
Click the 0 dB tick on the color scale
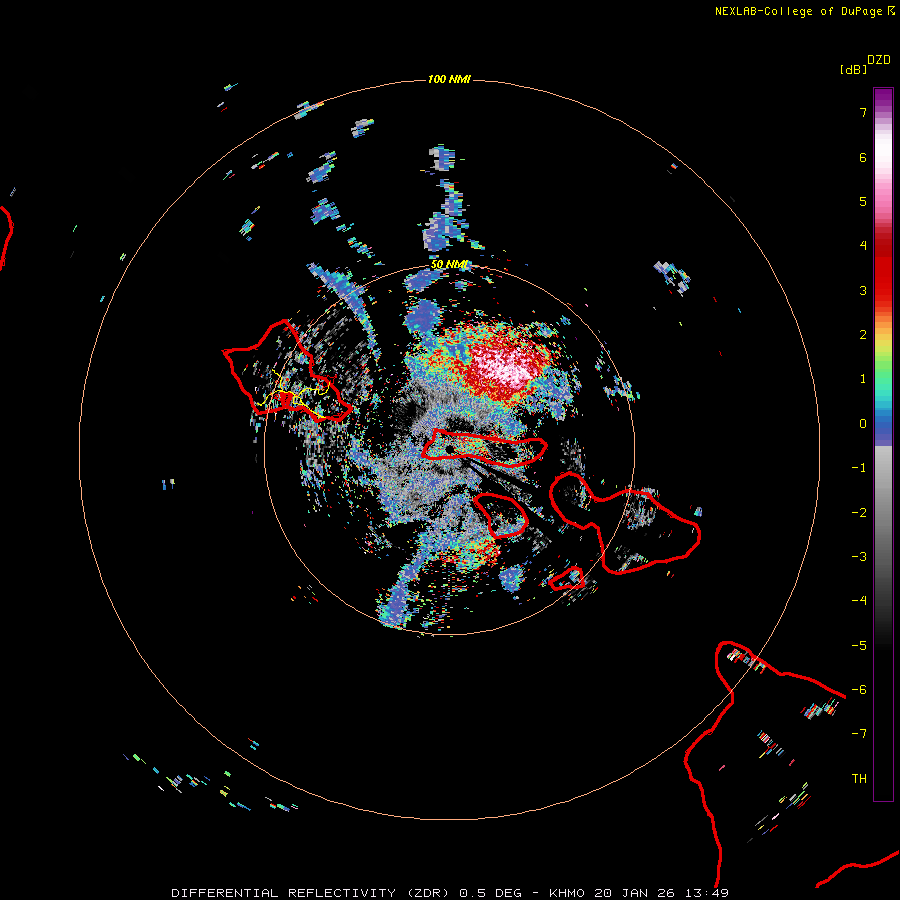[863, 424]
